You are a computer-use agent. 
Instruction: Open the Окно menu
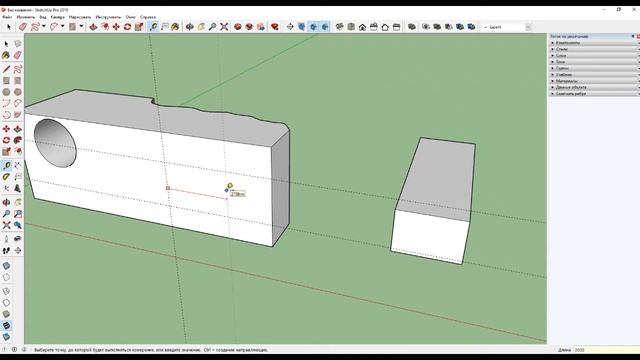point(131,17)
